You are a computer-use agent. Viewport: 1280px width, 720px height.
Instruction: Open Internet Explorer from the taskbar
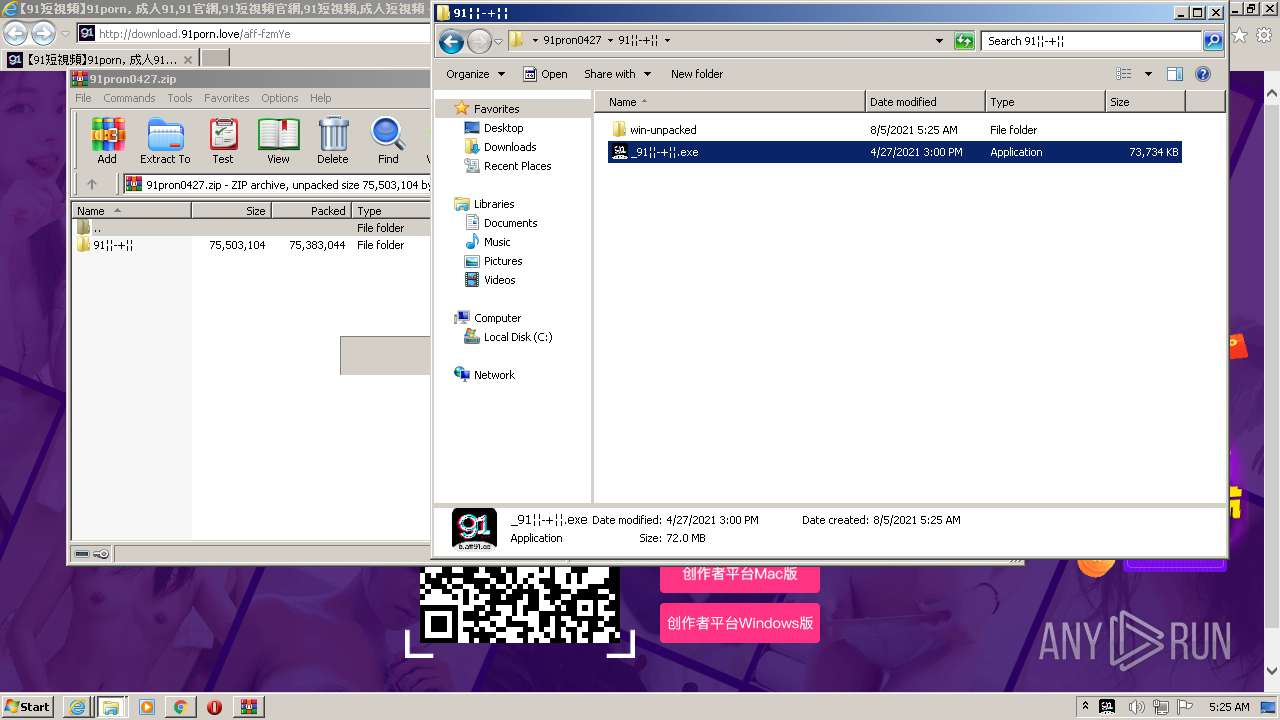77,706
